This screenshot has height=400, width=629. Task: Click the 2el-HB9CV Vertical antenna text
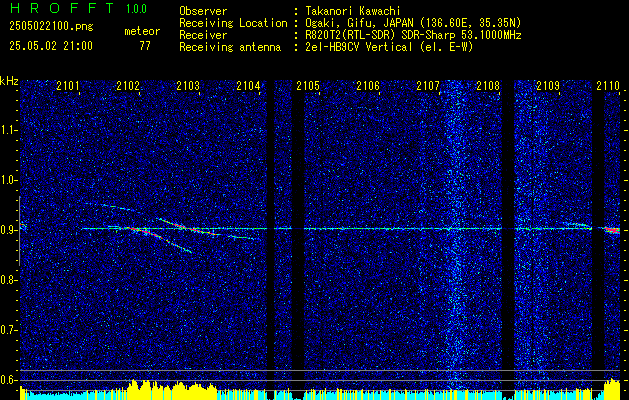point(389,47)
